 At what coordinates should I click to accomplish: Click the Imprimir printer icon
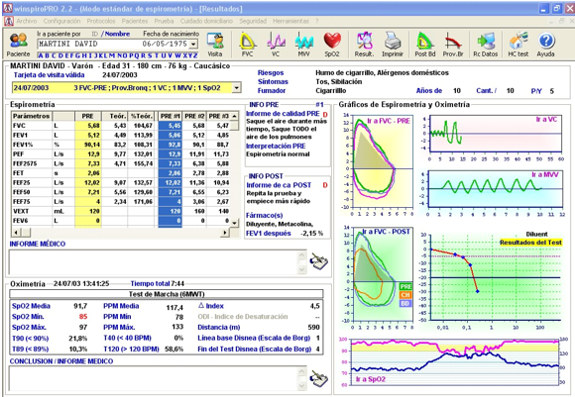click(392, 44)
